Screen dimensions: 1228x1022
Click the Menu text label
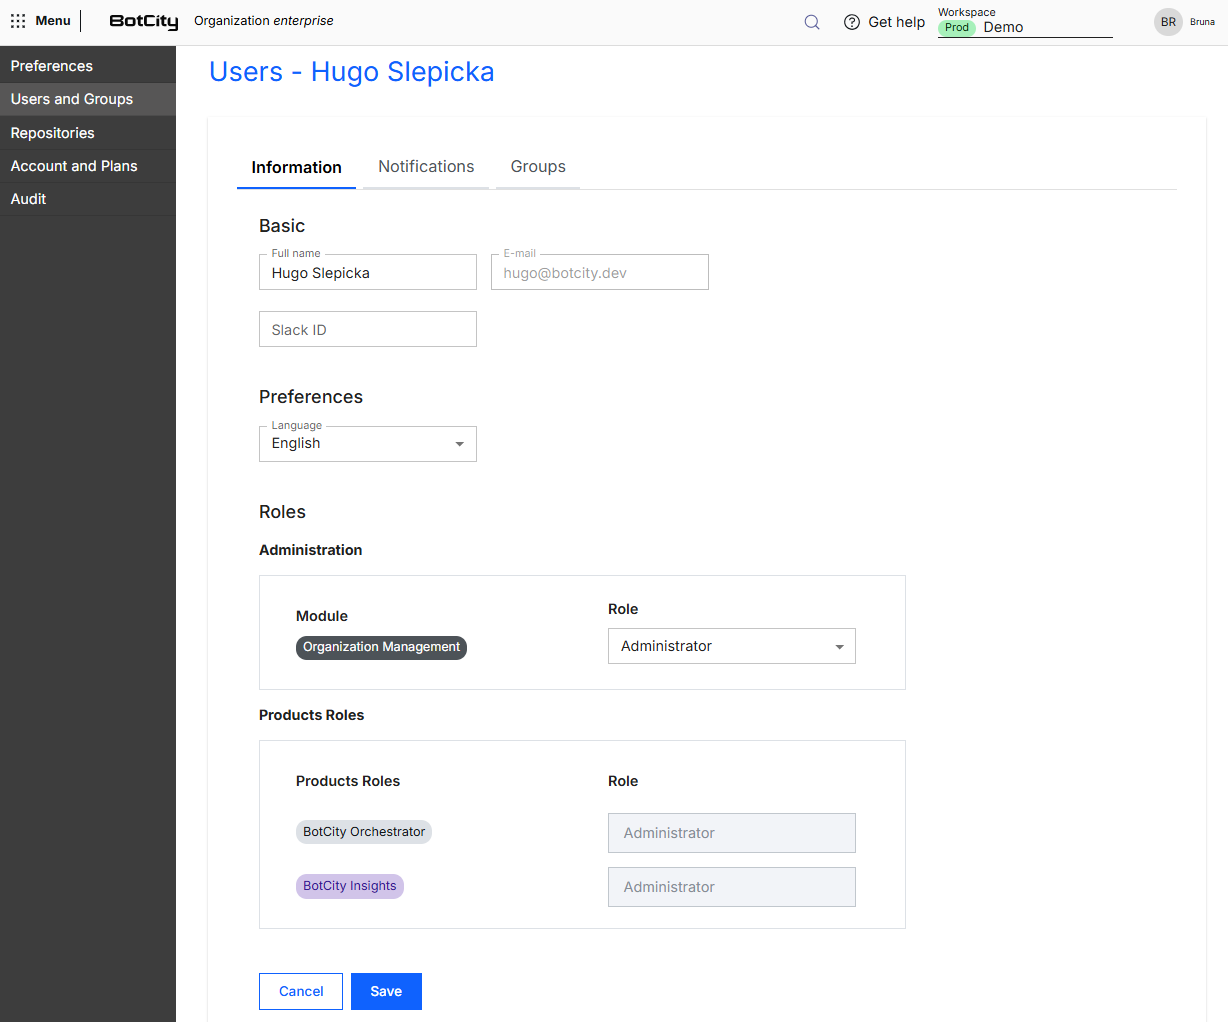coord(53,21)
